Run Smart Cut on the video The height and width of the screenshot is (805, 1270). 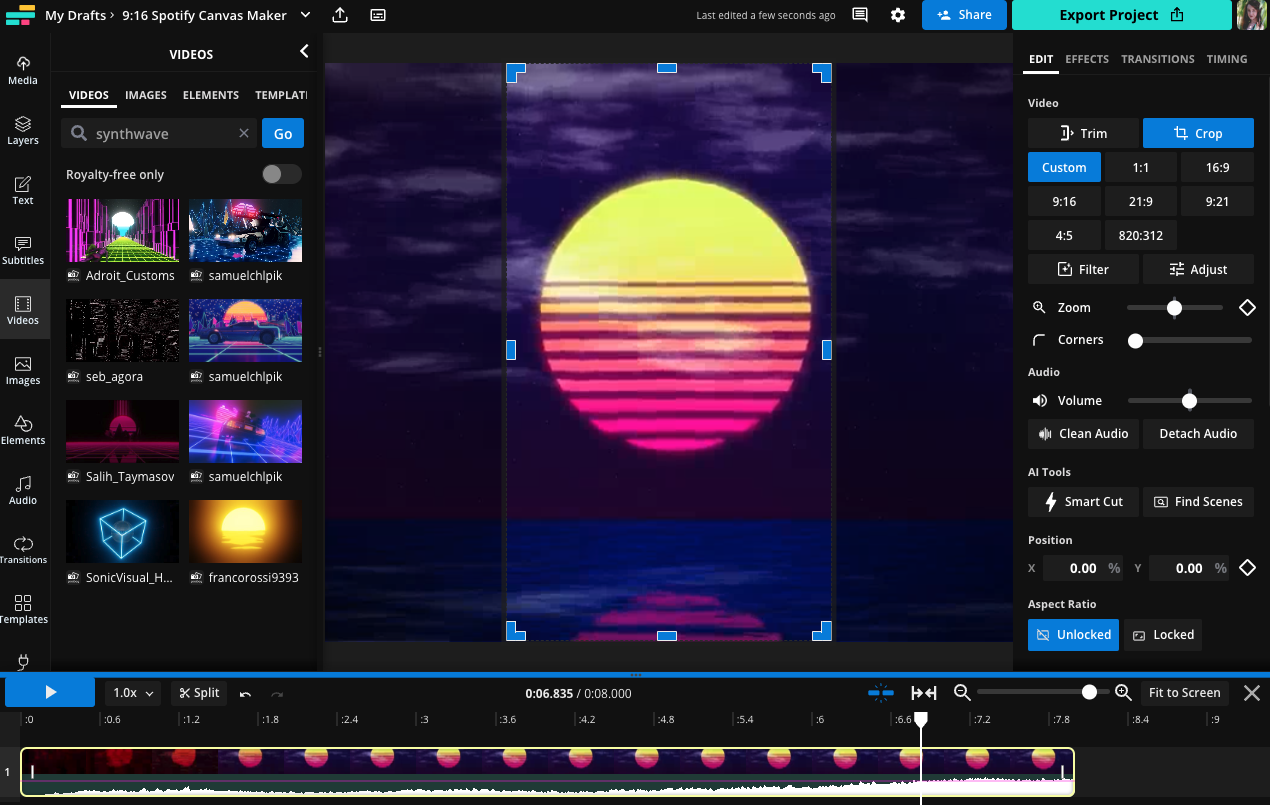[1082, 501]
